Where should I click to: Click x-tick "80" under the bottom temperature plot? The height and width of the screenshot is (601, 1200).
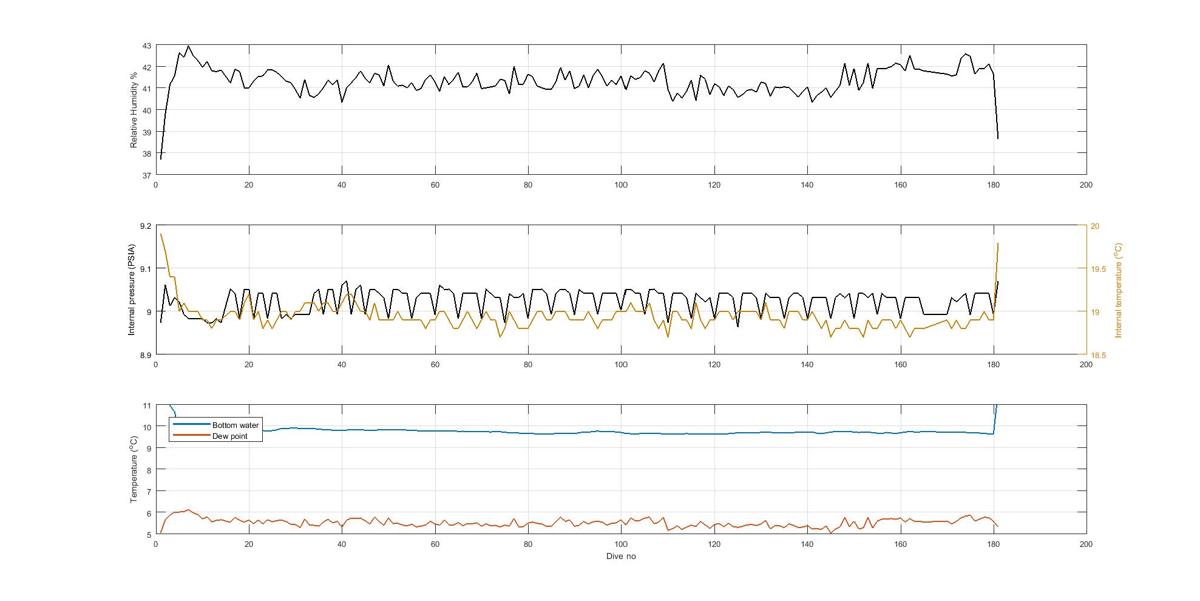528,545
